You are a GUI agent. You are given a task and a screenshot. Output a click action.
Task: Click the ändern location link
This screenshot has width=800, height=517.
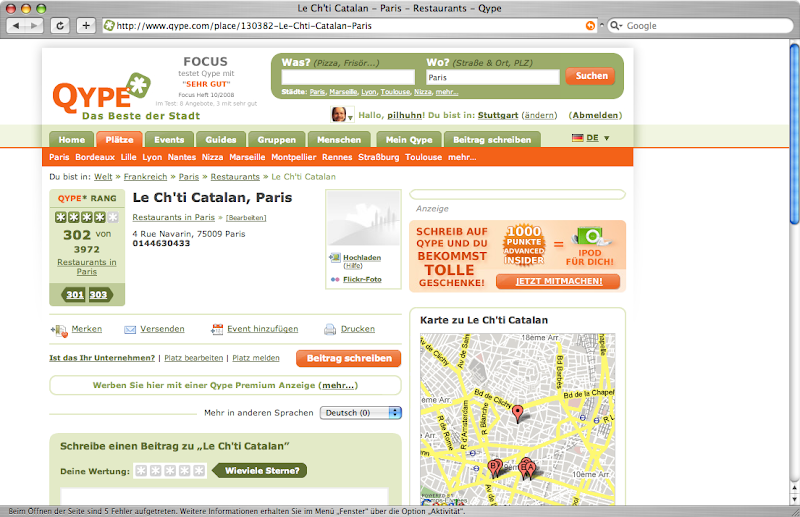pyautogui.click(x=539, y=115)
